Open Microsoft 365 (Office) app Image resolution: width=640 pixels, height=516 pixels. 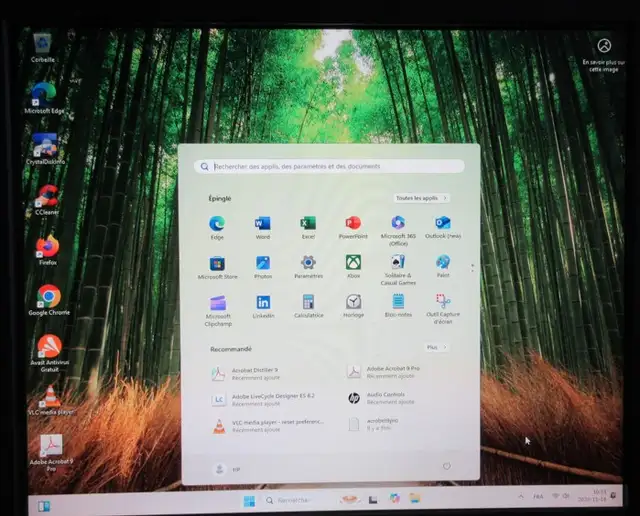[398, 231]
